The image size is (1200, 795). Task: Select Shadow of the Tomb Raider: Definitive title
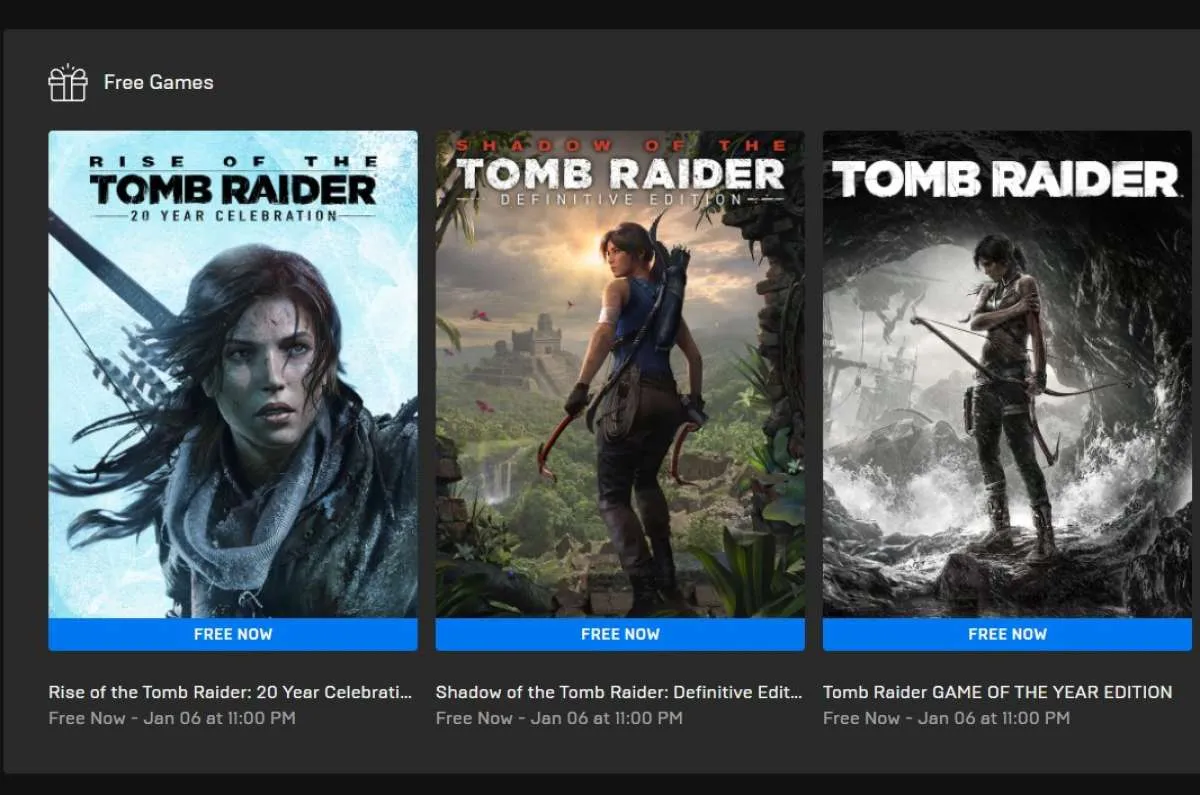point(619,692)
